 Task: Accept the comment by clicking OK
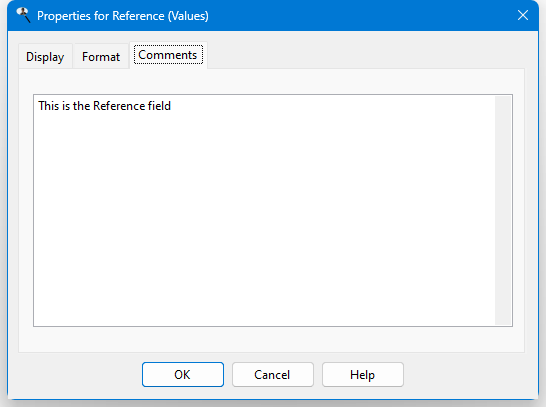click(183, 375)
